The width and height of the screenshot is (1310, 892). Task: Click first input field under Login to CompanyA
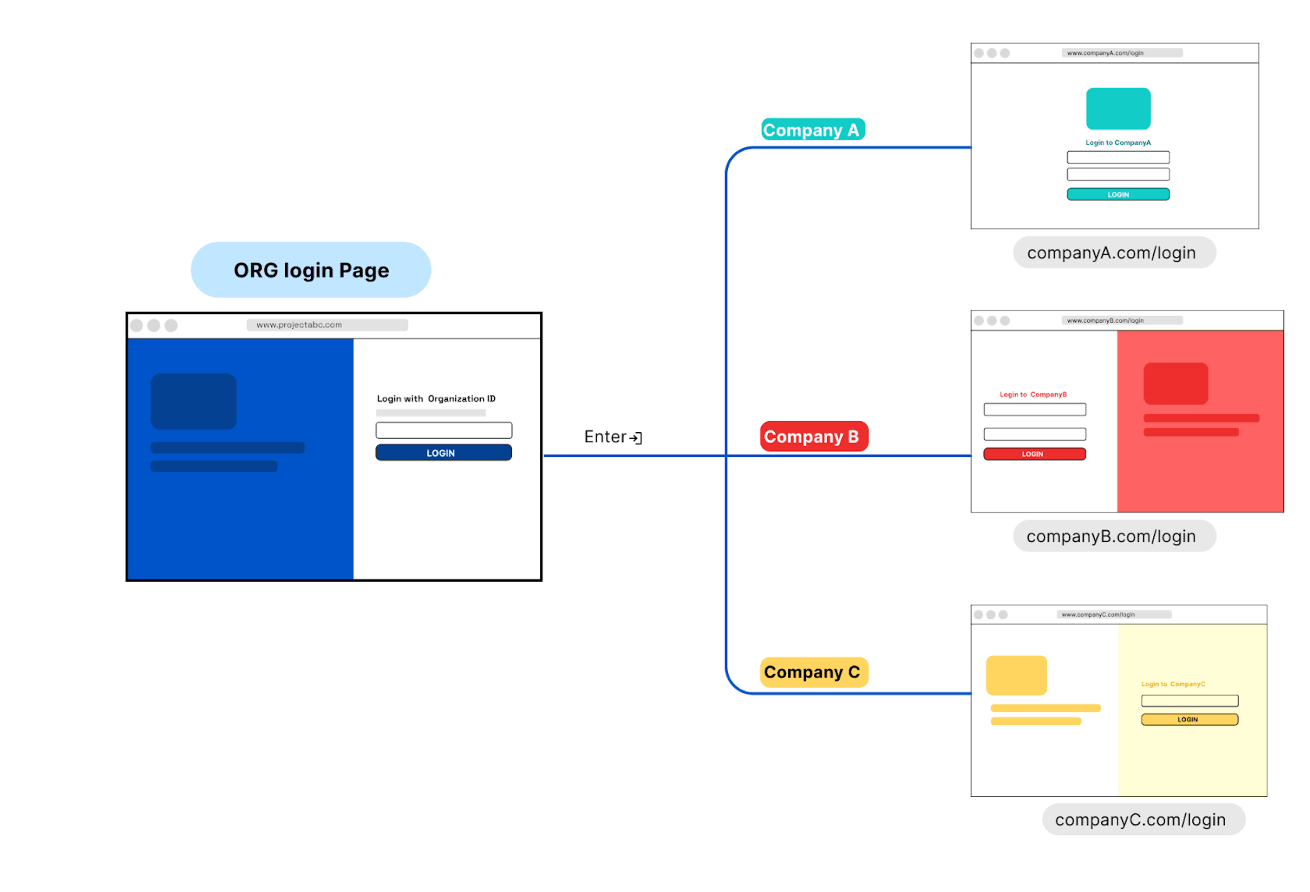coord(1118,157)
